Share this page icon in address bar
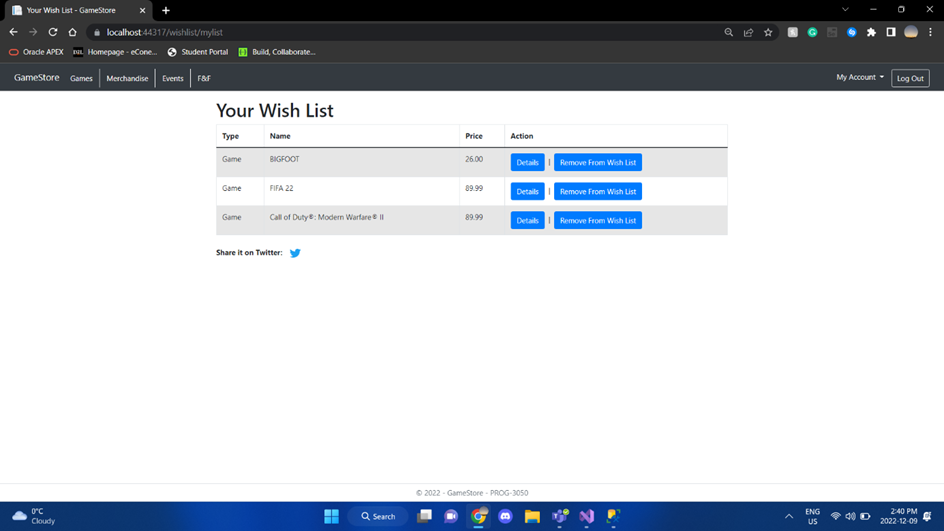This screenshot has height=531, width=944. coord(748,33)
